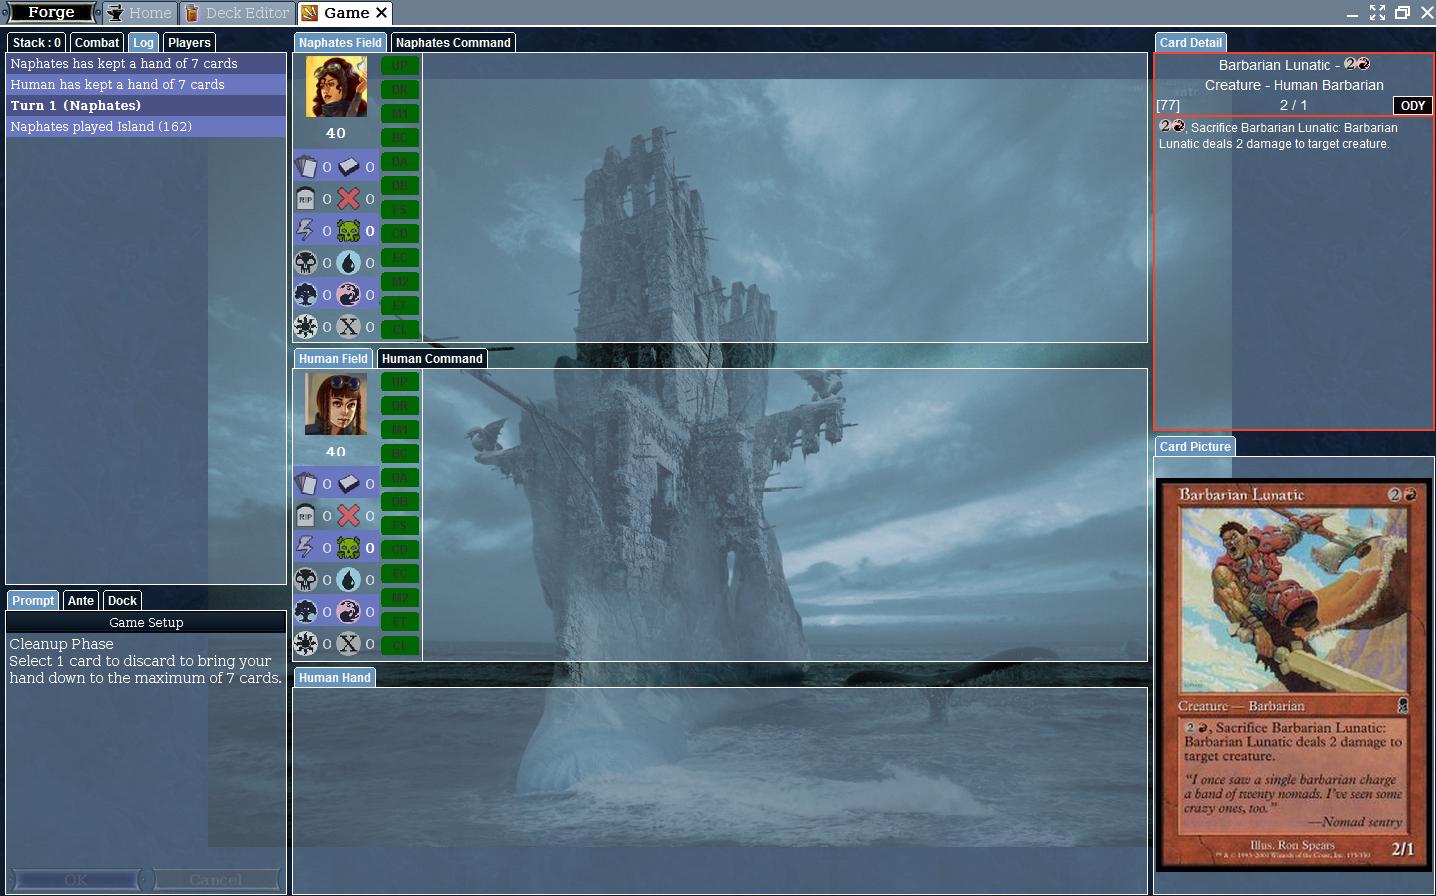This screenshot has height=896, width=1436.
Task: Open Naphates' graveyard tombstone icon
Action: point(306,199)
